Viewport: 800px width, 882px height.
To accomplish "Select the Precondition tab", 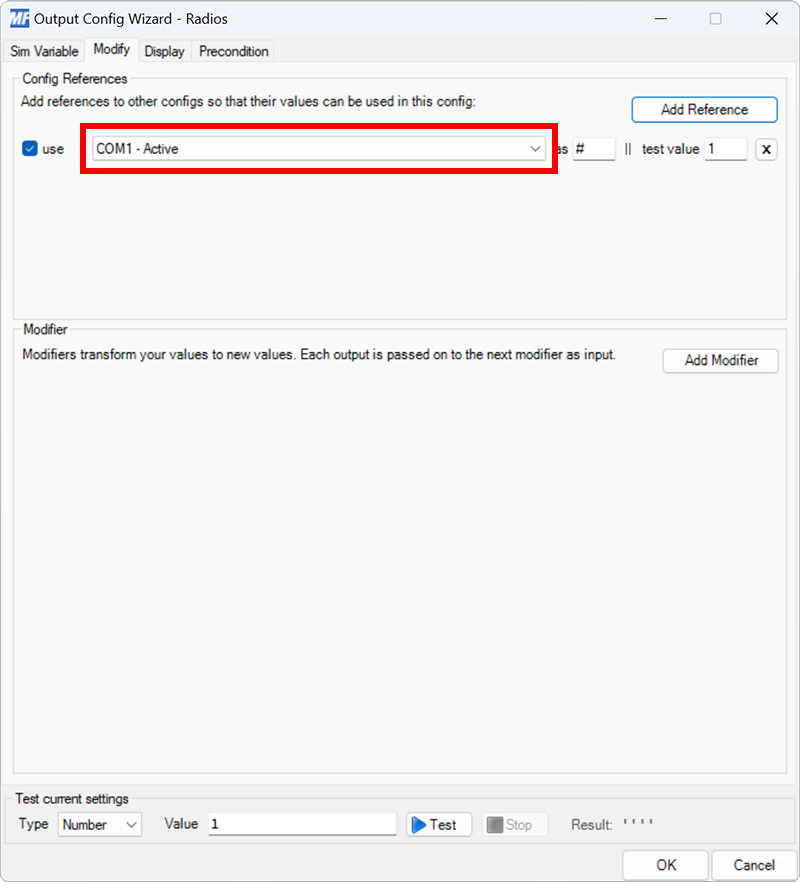I will (x=232, y=51).
